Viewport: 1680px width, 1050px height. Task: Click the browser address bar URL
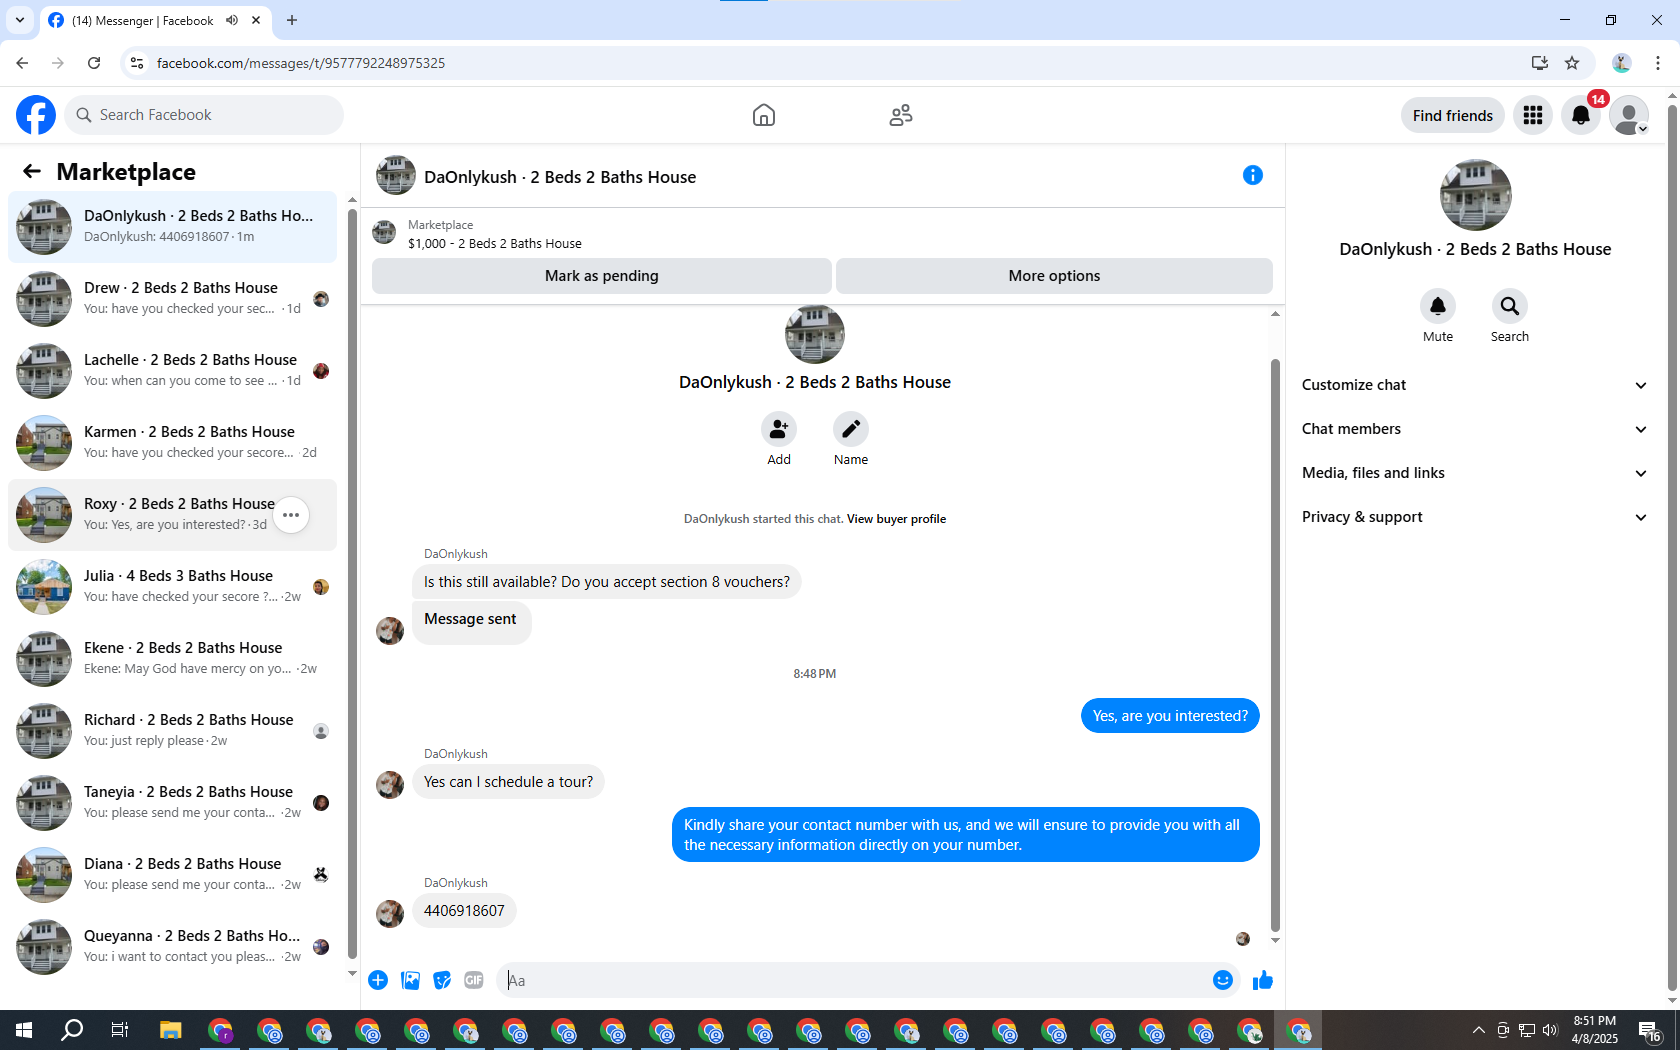tap(301, 63)
